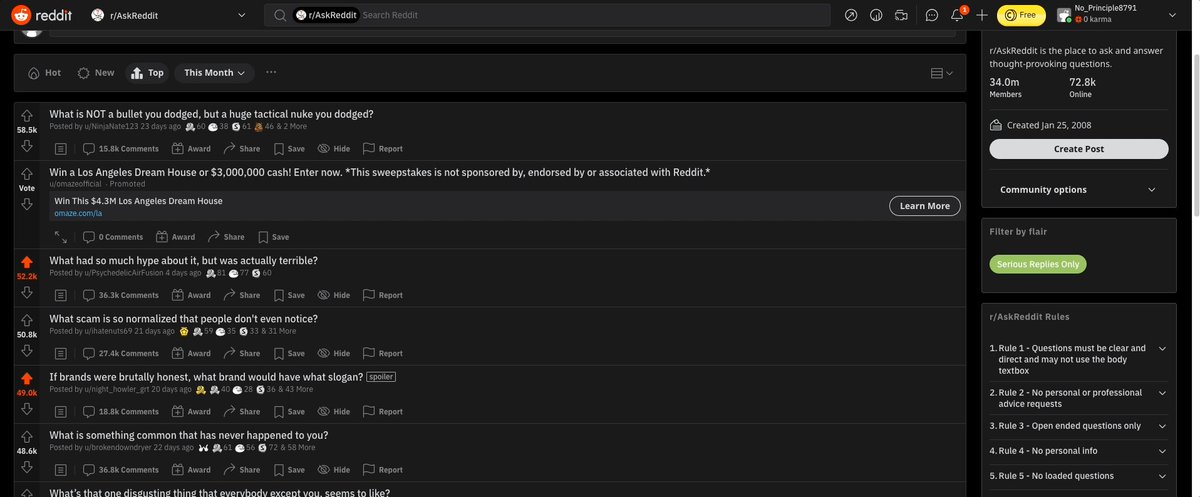Viewport: 1200px width, 497px height.
Task: Upvote the Los Angeles Dream House ad
Action: click(27, 174)
